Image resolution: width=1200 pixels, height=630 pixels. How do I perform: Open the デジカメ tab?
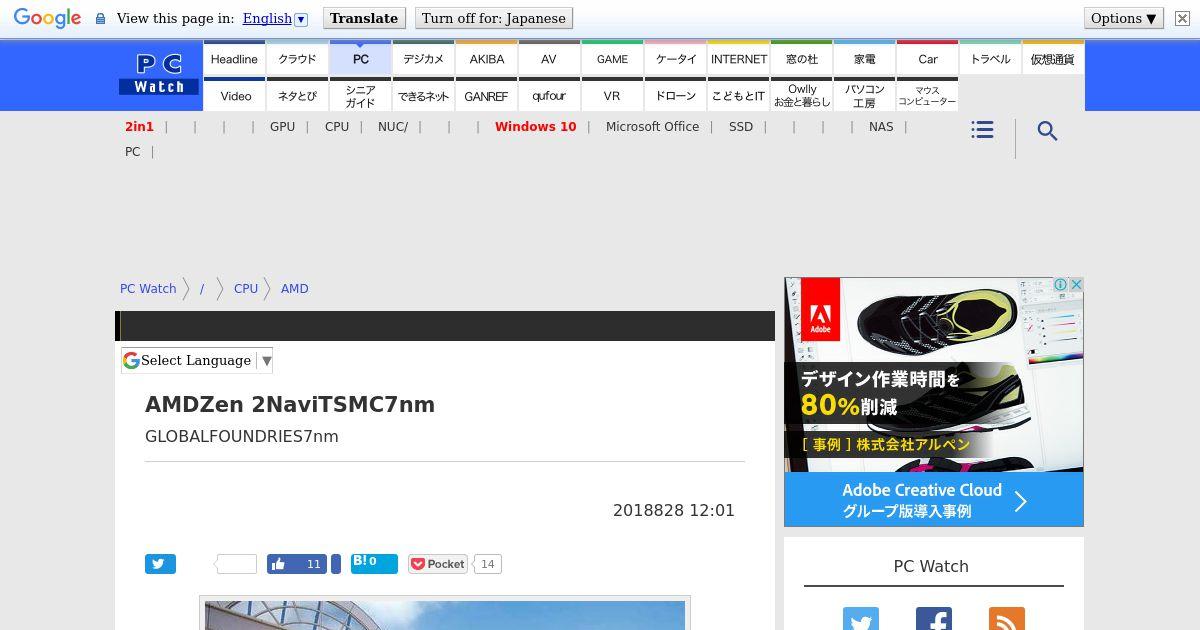(x=423, y=59)
